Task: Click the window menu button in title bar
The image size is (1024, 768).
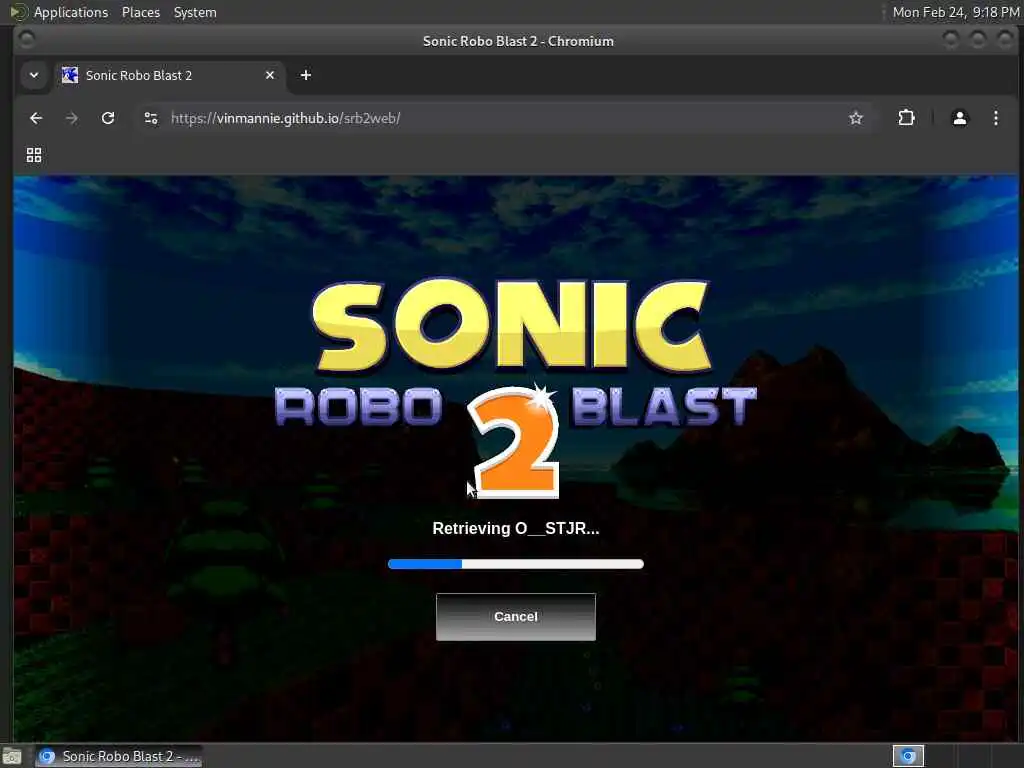Action: 27,40
